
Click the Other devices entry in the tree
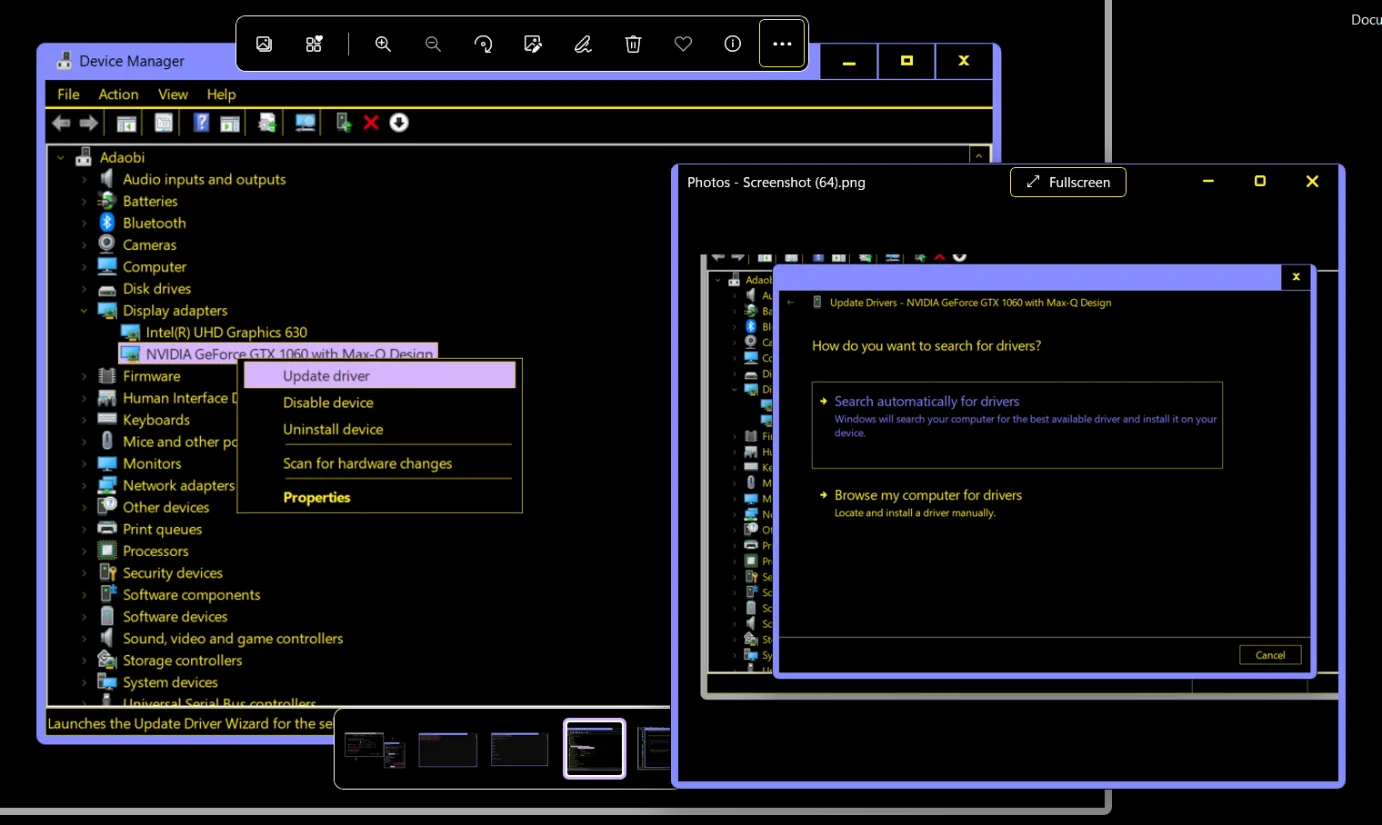point(166,507)
